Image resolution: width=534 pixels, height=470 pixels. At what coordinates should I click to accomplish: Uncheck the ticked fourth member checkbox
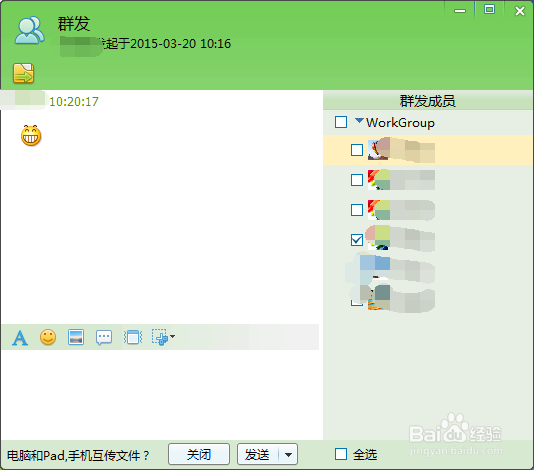tap(357, 240)
